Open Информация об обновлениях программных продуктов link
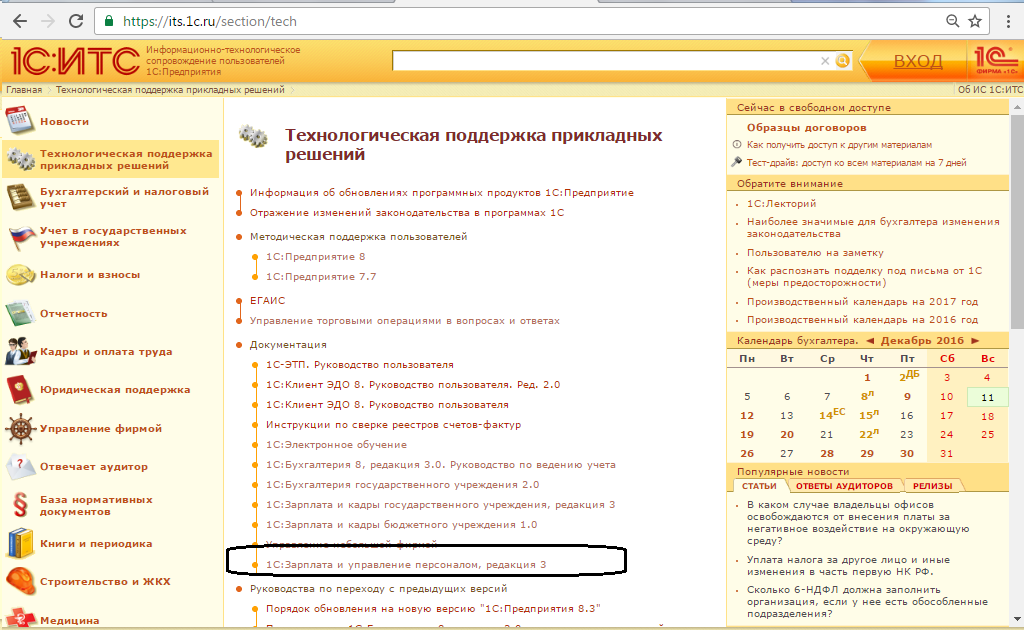Viewport: 1024px width, 630px height. (x=441, y=193)
